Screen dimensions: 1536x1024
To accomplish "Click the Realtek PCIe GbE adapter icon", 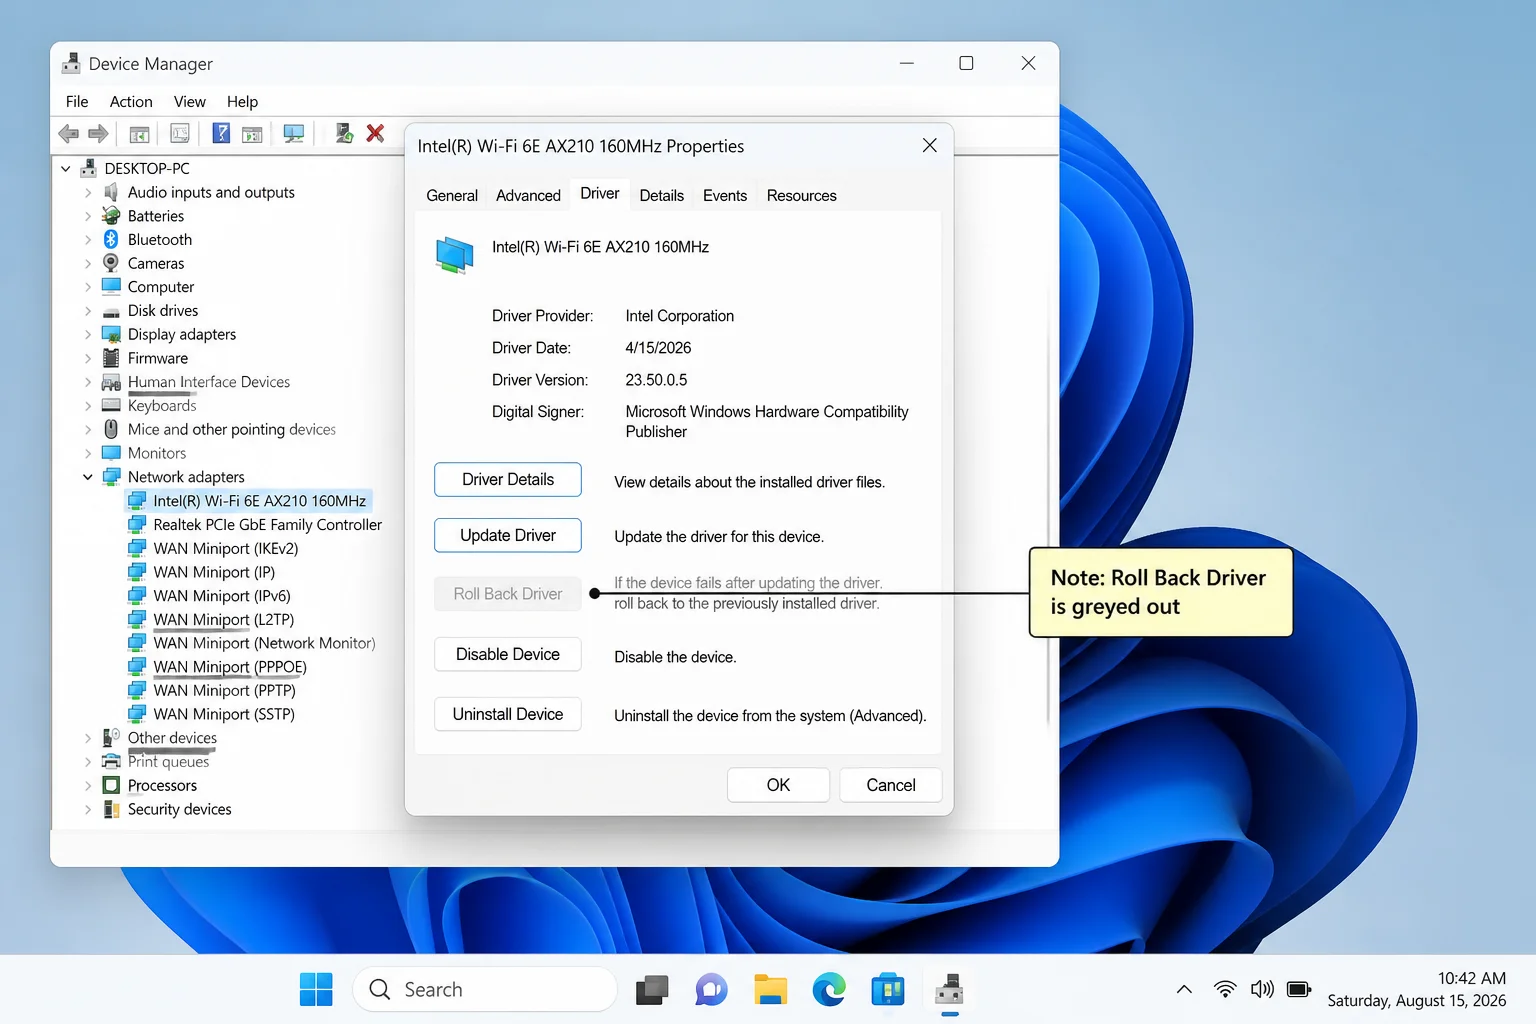I will pos(137,524).
